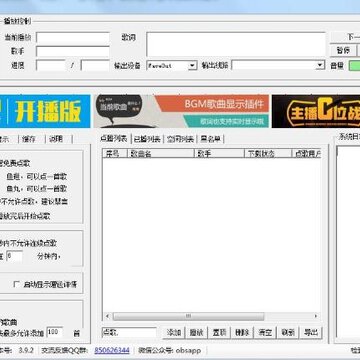This screenshot has width=360, height=360.
Task: Switch to the 空闲列表 tab
Action: pos(181,139)
